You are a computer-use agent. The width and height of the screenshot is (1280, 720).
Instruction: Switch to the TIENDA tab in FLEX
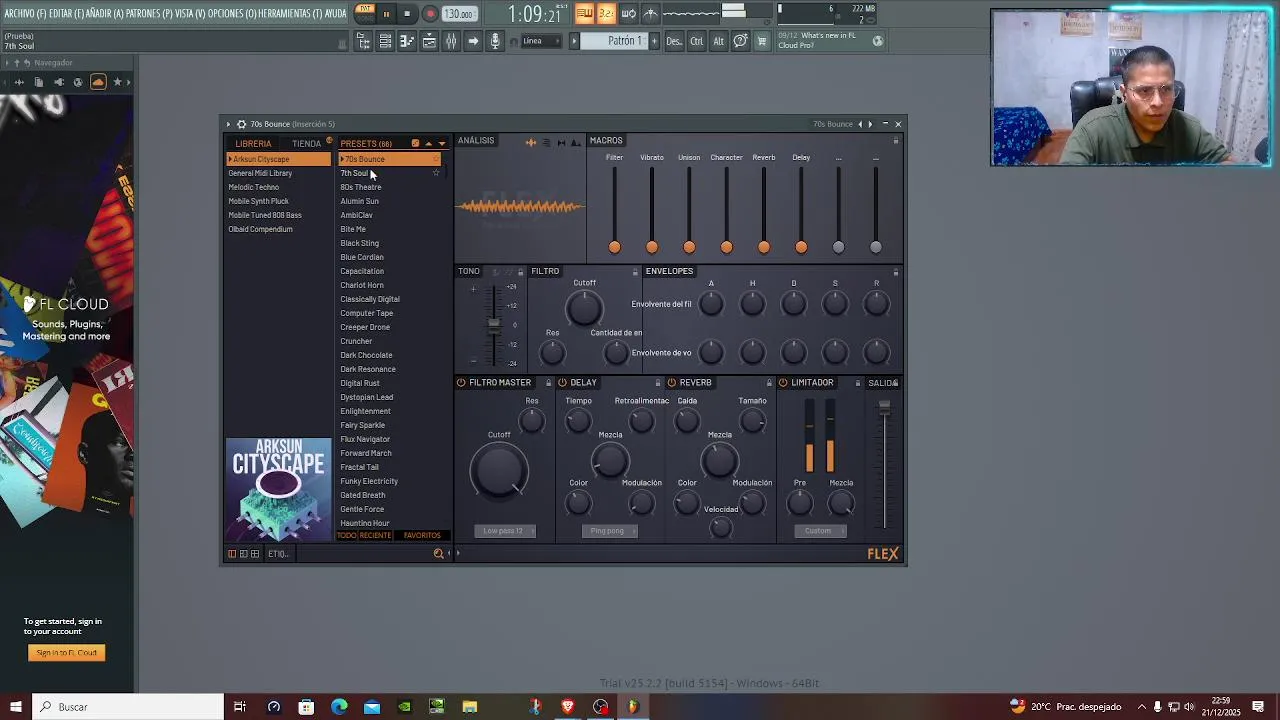coord(306,143)
